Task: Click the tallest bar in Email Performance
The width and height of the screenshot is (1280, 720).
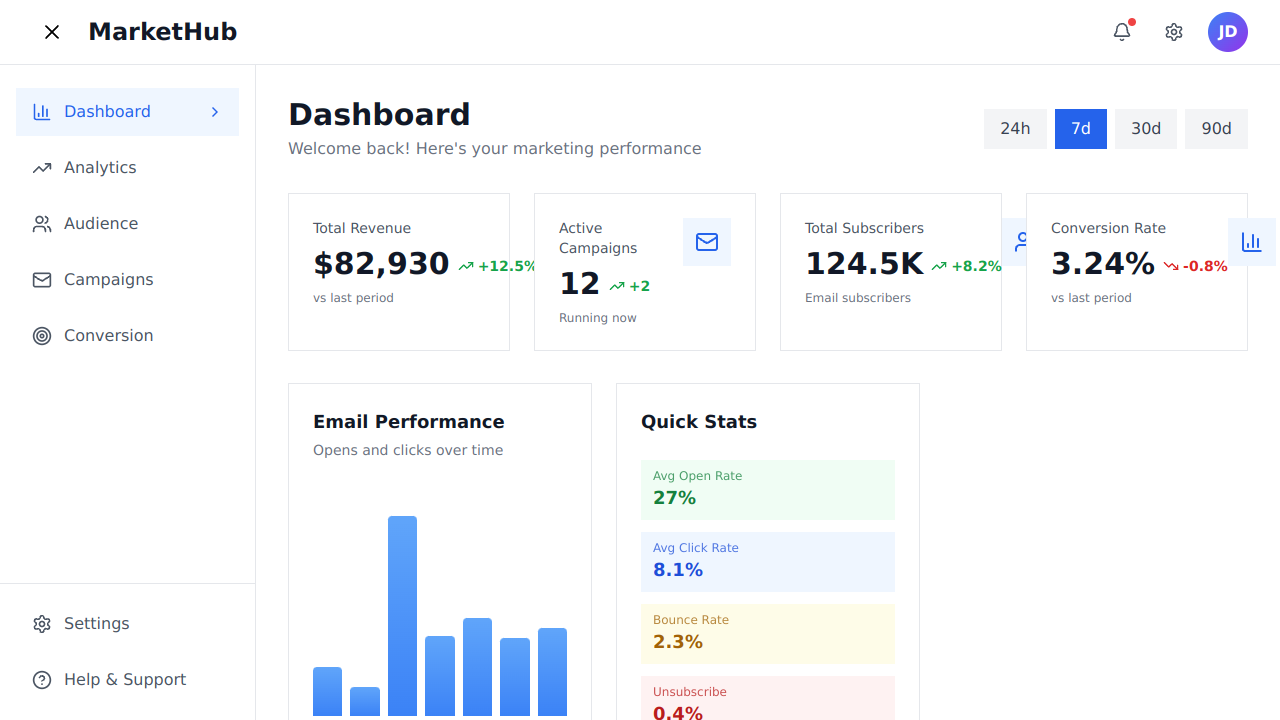Action: tap(402, 615)
